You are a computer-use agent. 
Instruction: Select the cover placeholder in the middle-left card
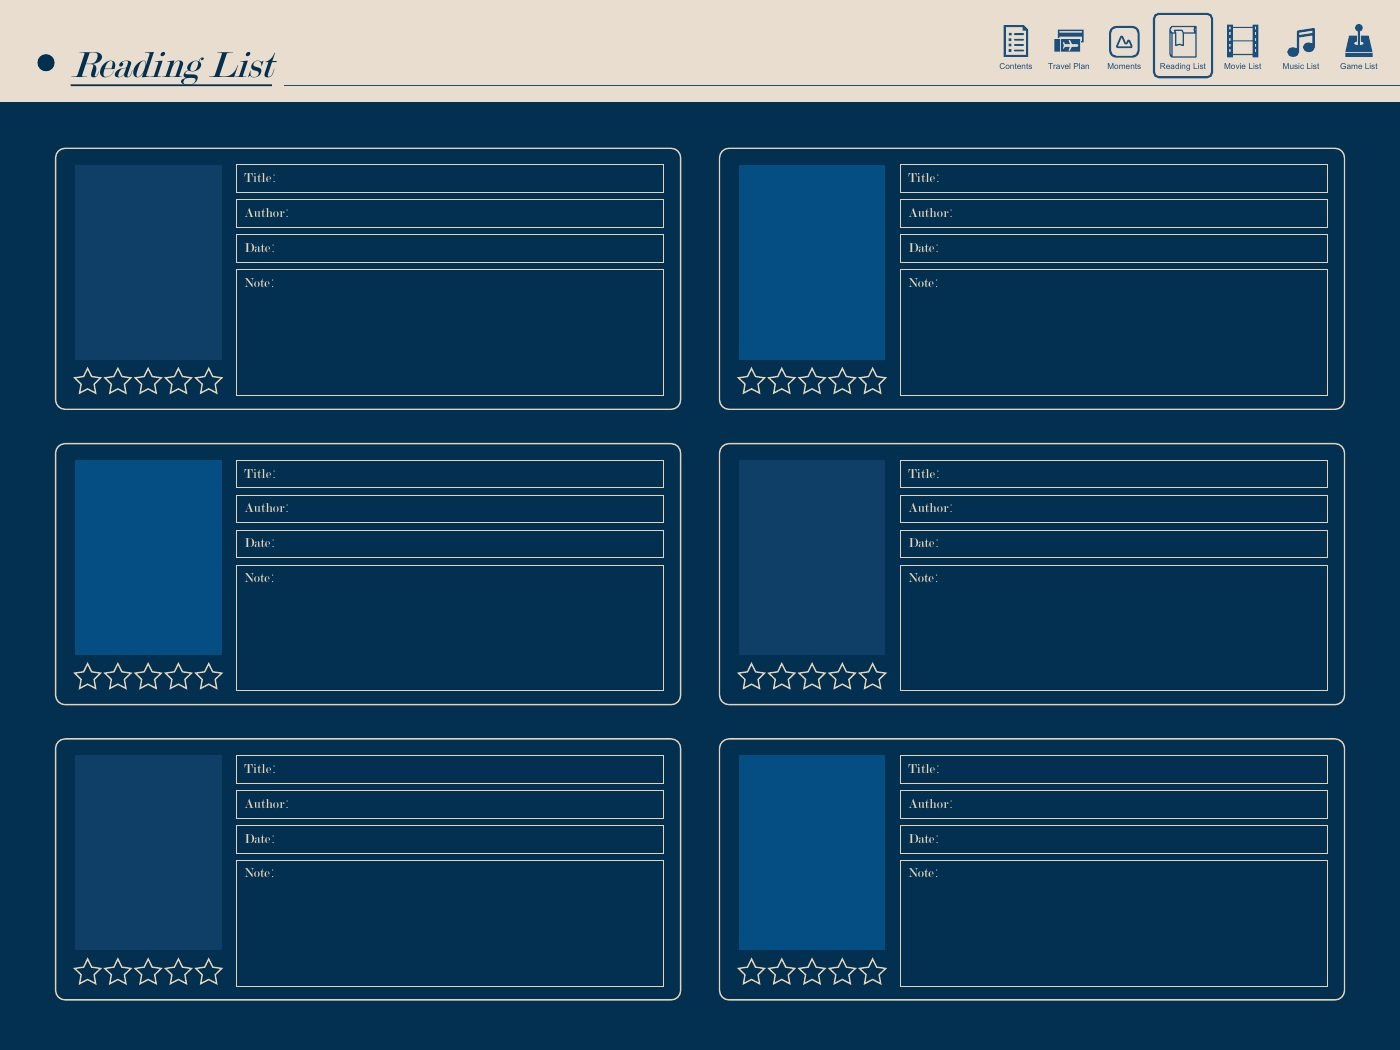(148, 557)
